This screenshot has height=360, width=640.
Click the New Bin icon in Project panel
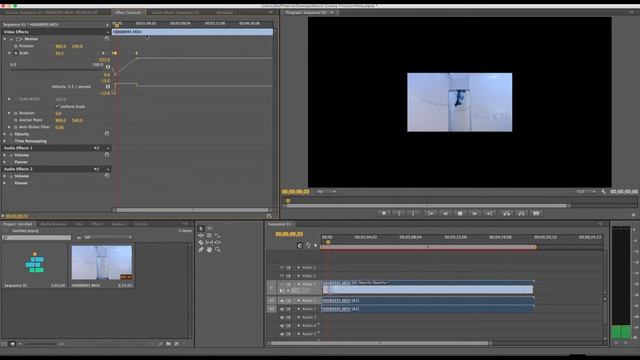[x=168, y=344]
